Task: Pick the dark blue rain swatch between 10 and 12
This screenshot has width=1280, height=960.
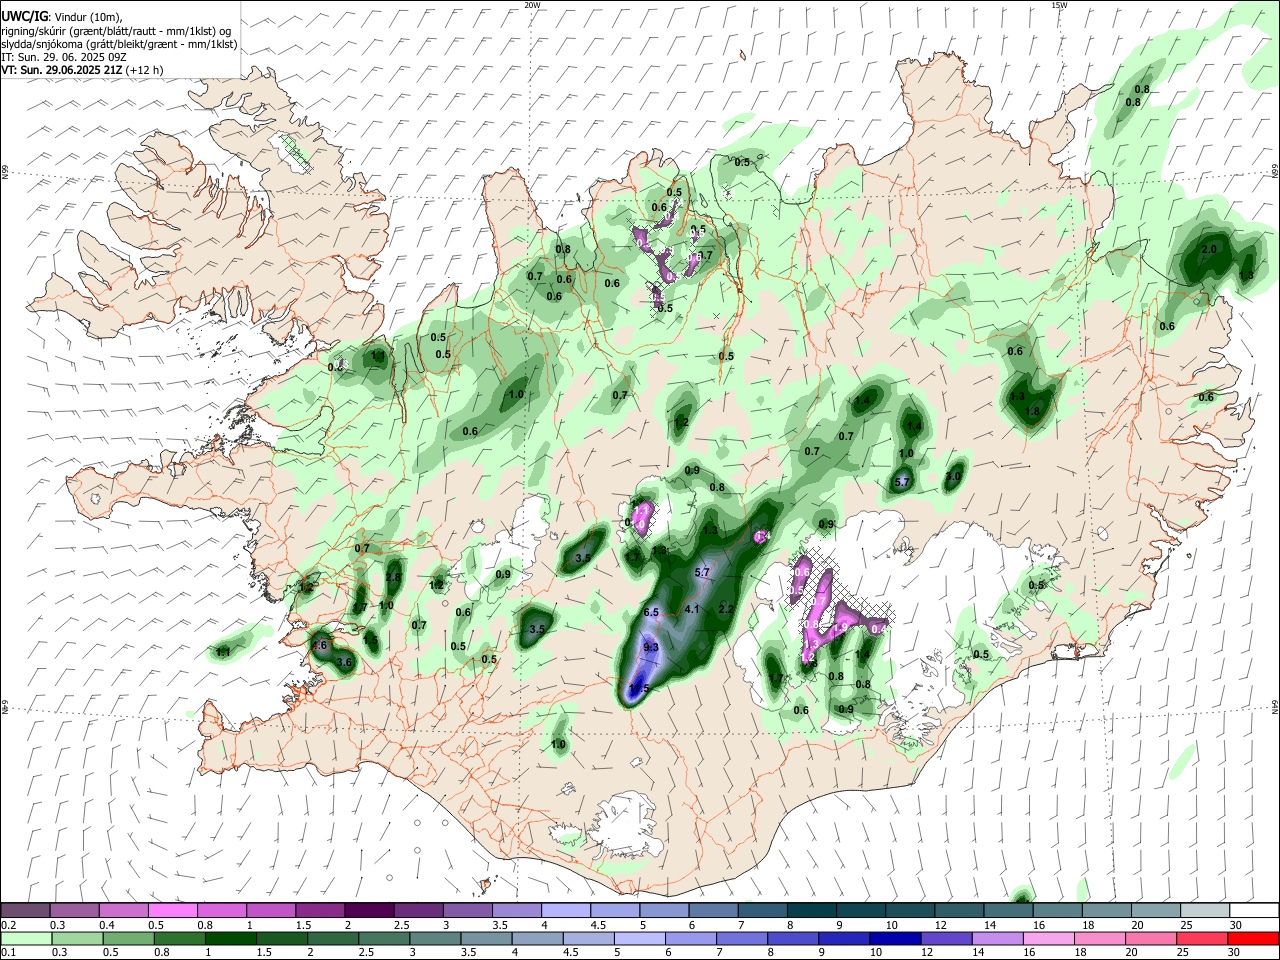Action: pos(895,938)
